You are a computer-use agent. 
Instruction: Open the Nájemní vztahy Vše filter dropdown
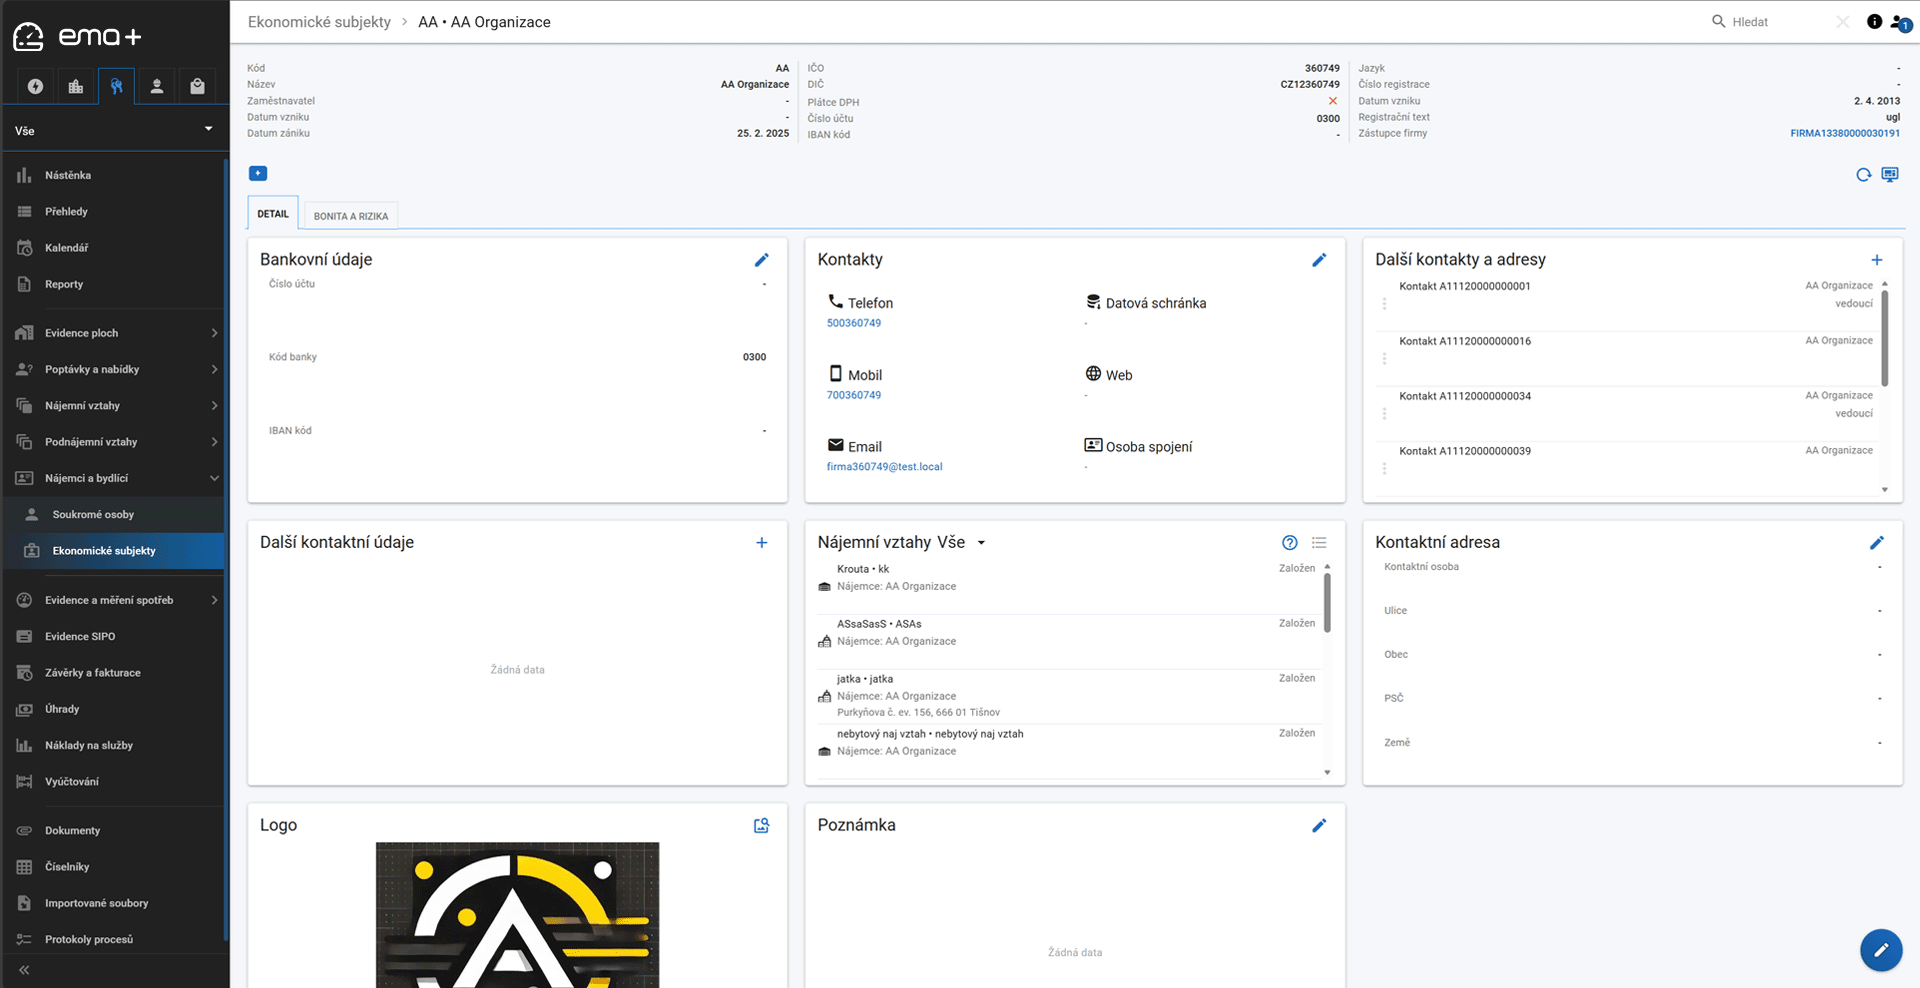[981, 543]
